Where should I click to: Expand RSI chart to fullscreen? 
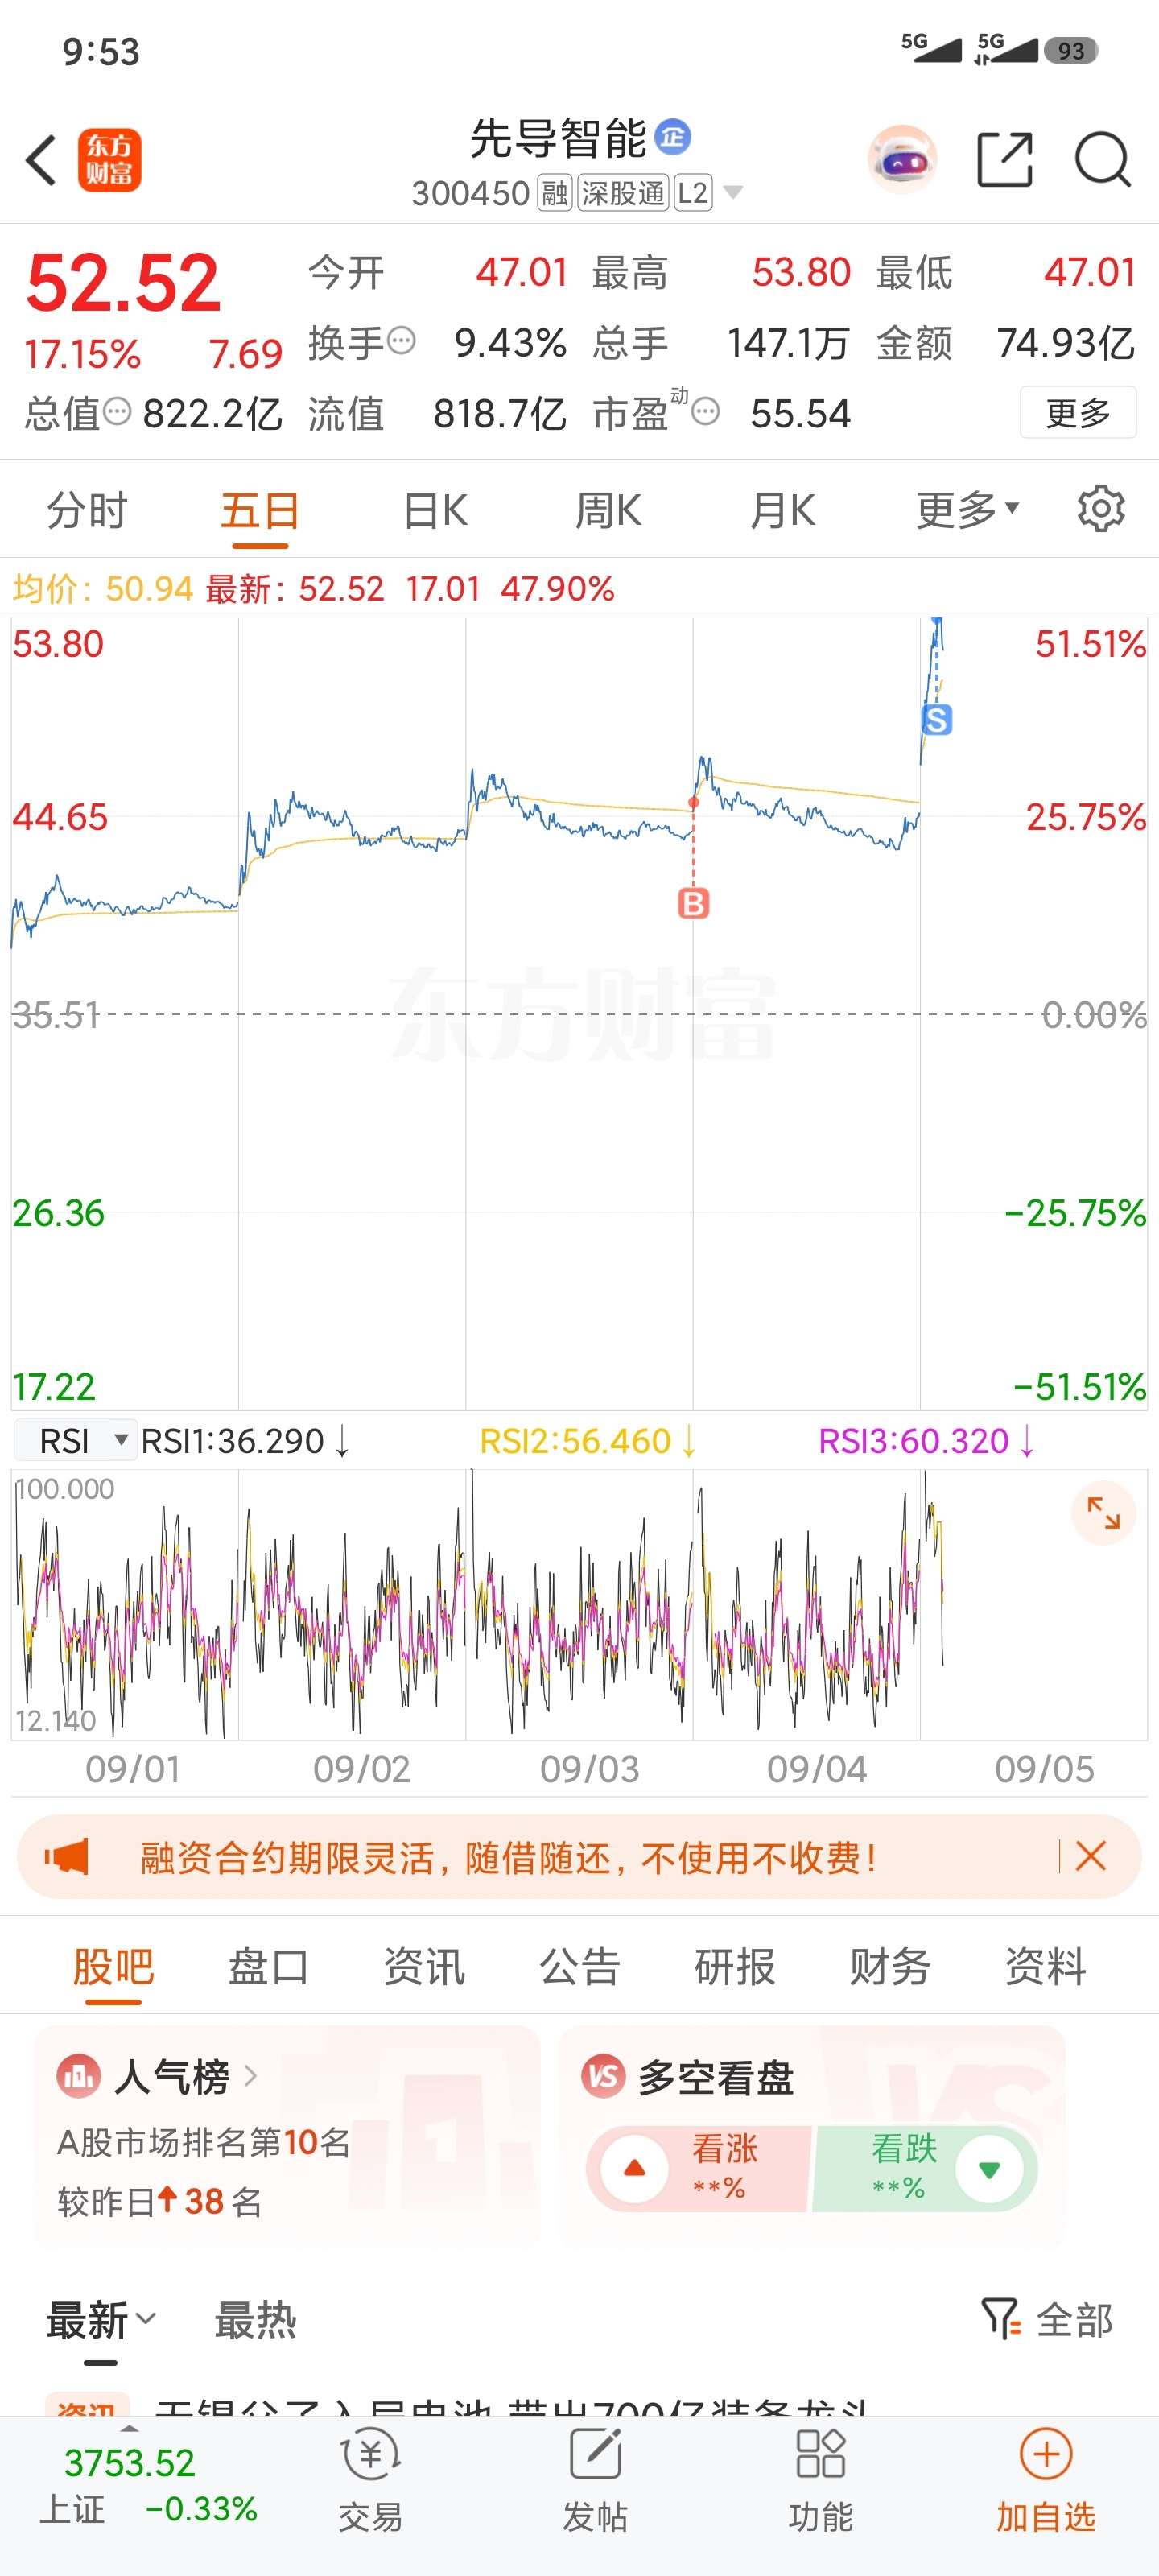(1103, 1512)
